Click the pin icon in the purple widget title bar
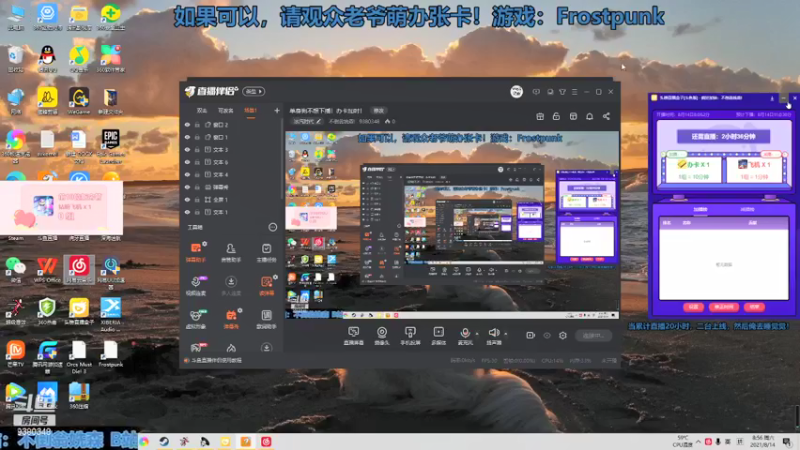This screenshot has width=800, height=450. [772, 98]
